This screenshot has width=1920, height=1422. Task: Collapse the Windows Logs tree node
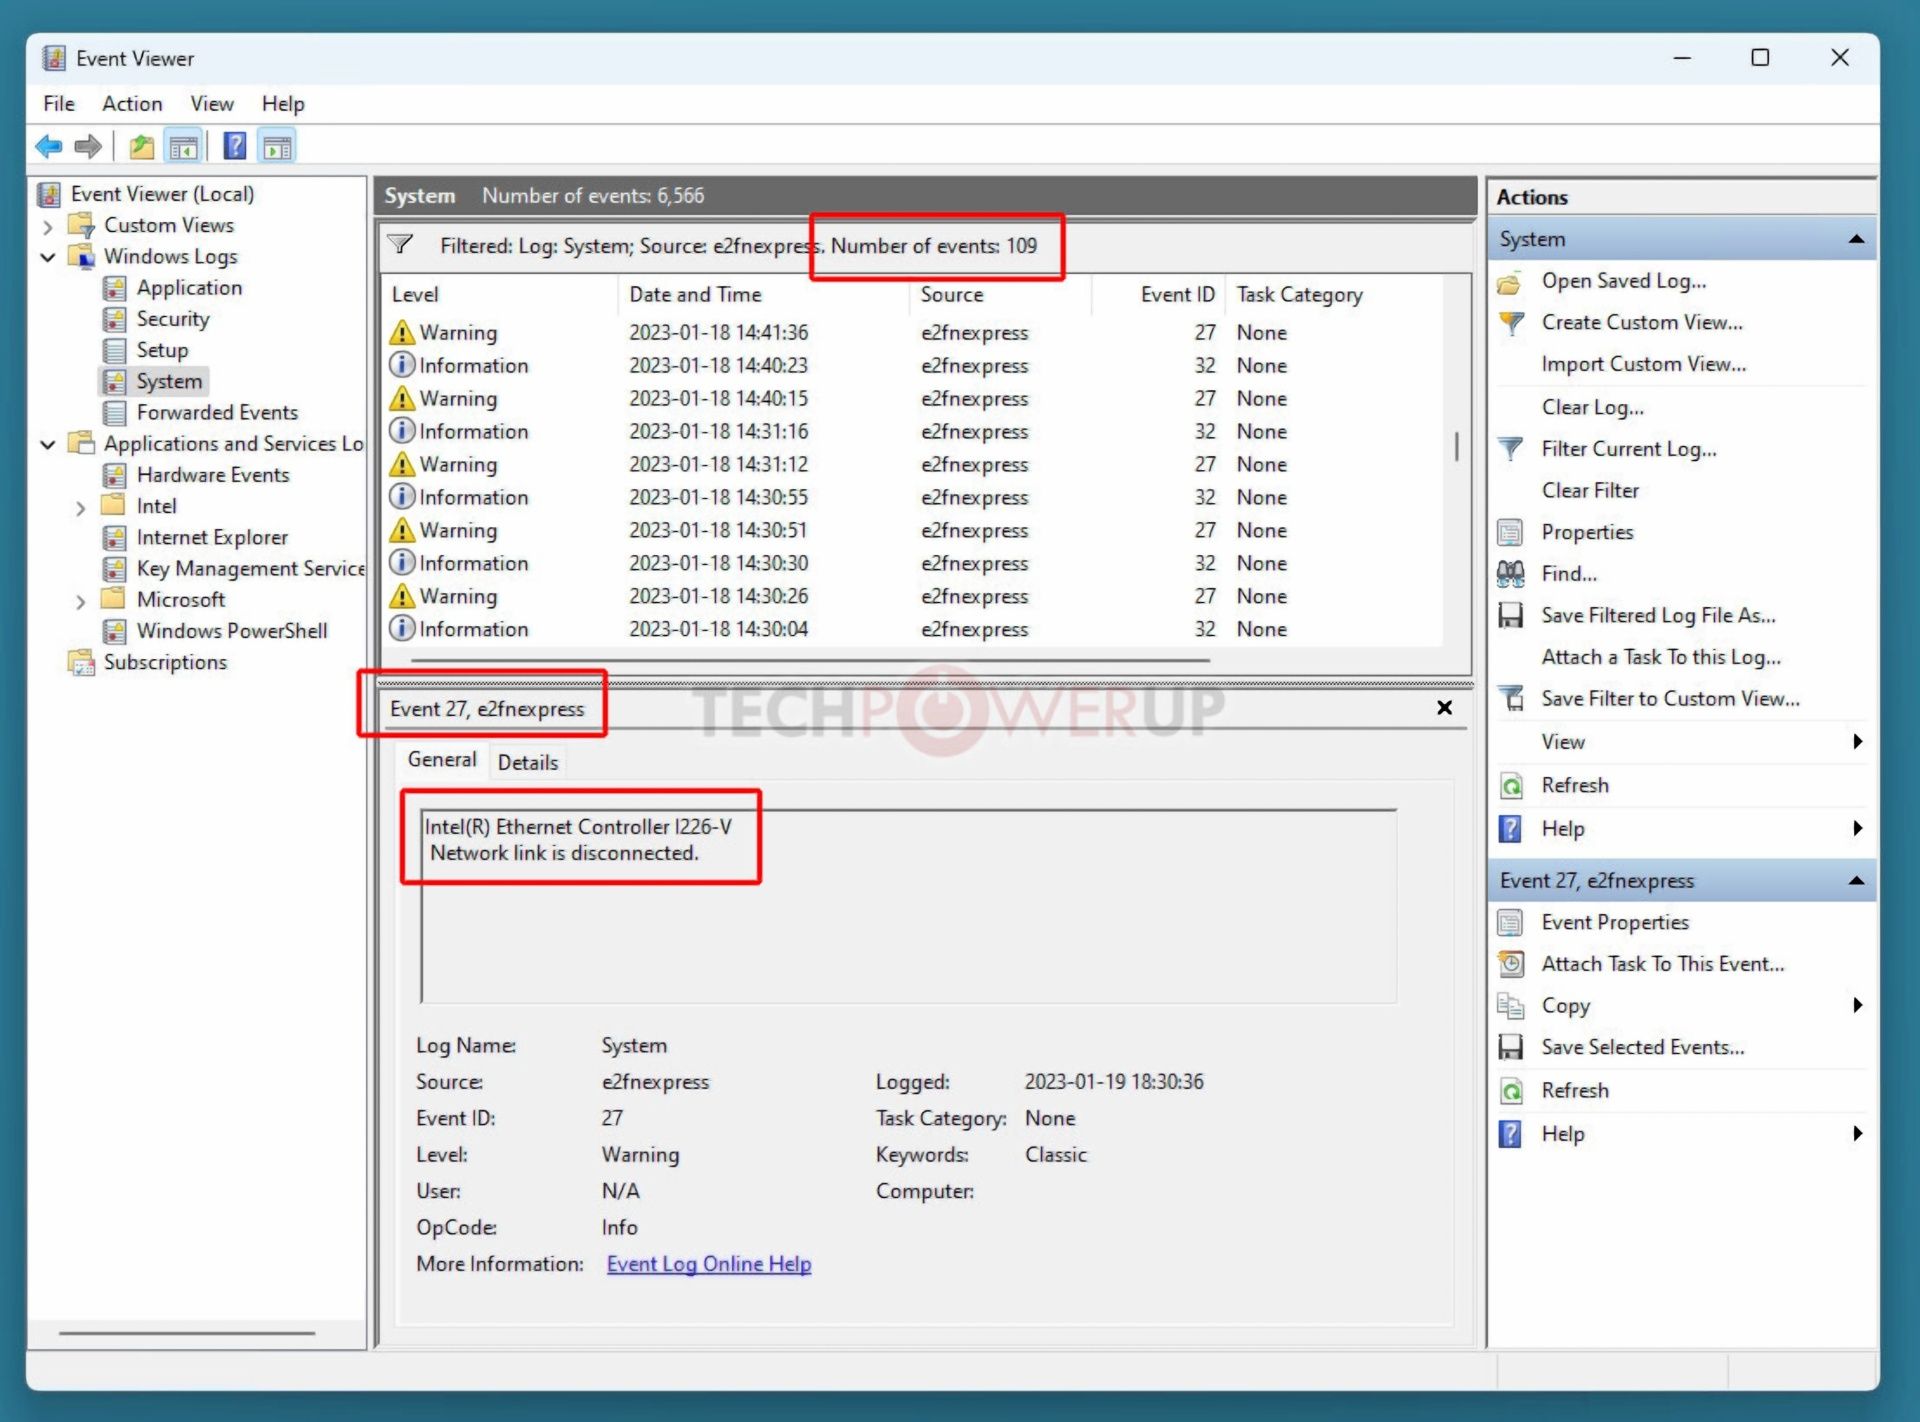(48, 257)
